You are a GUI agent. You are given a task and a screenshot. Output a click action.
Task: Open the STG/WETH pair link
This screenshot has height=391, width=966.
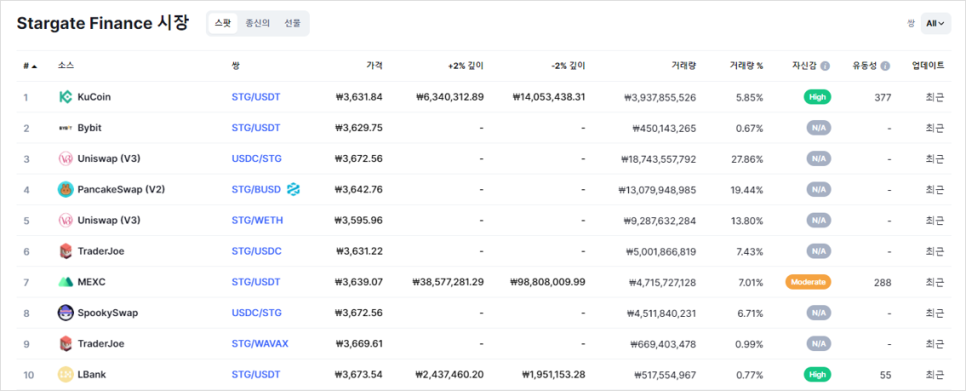coord(258,220)
